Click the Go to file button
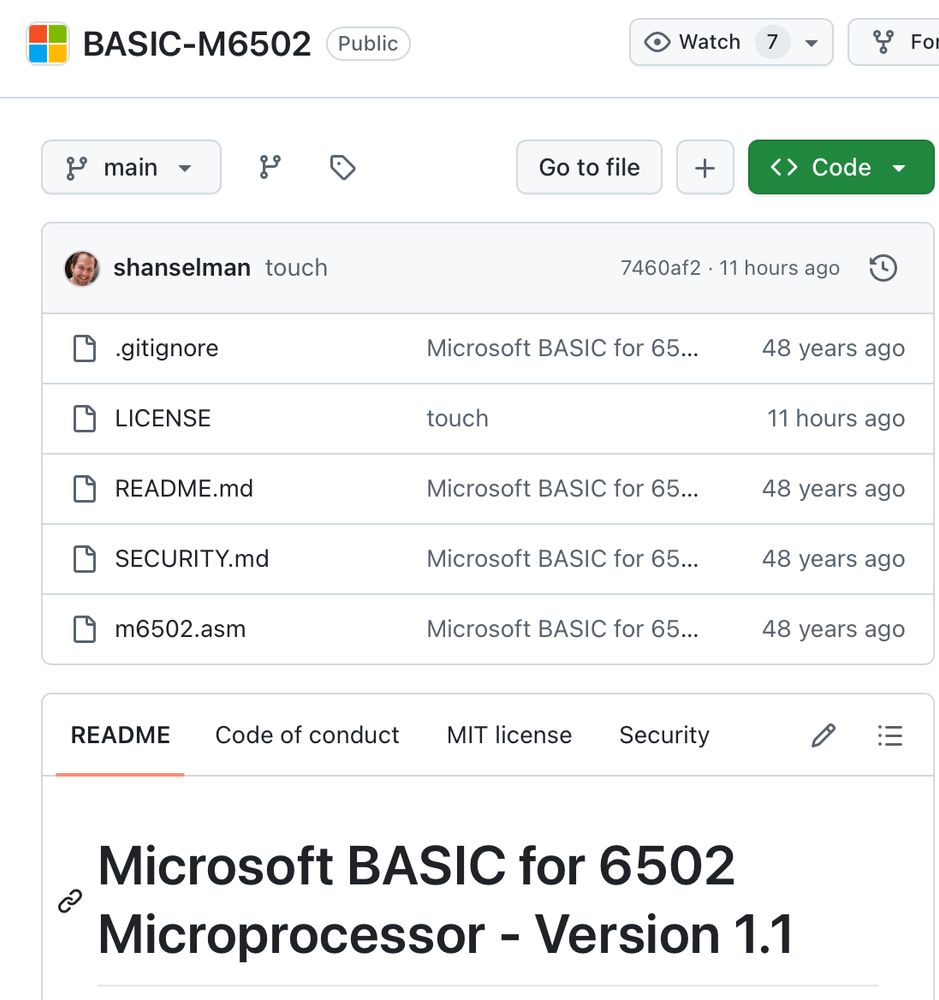The width and height of the screenshot is (939, 1000). (x=589, y=167)
